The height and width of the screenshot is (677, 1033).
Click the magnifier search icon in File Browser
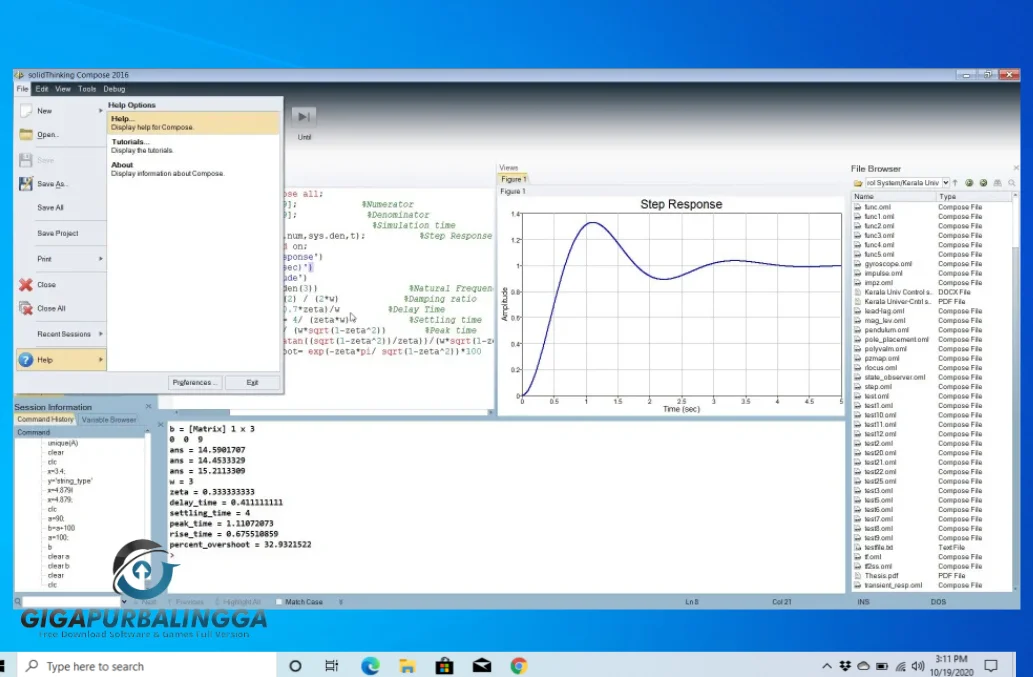point(1012,183)
